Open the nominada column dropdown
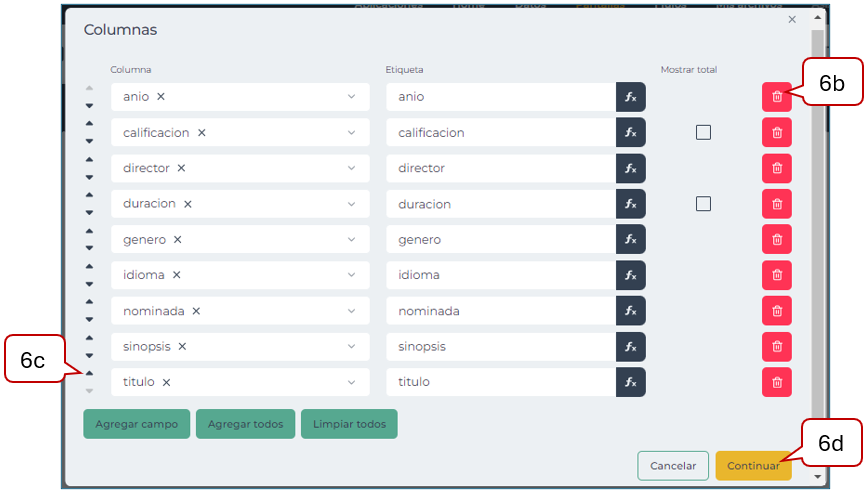 (351, 311)
